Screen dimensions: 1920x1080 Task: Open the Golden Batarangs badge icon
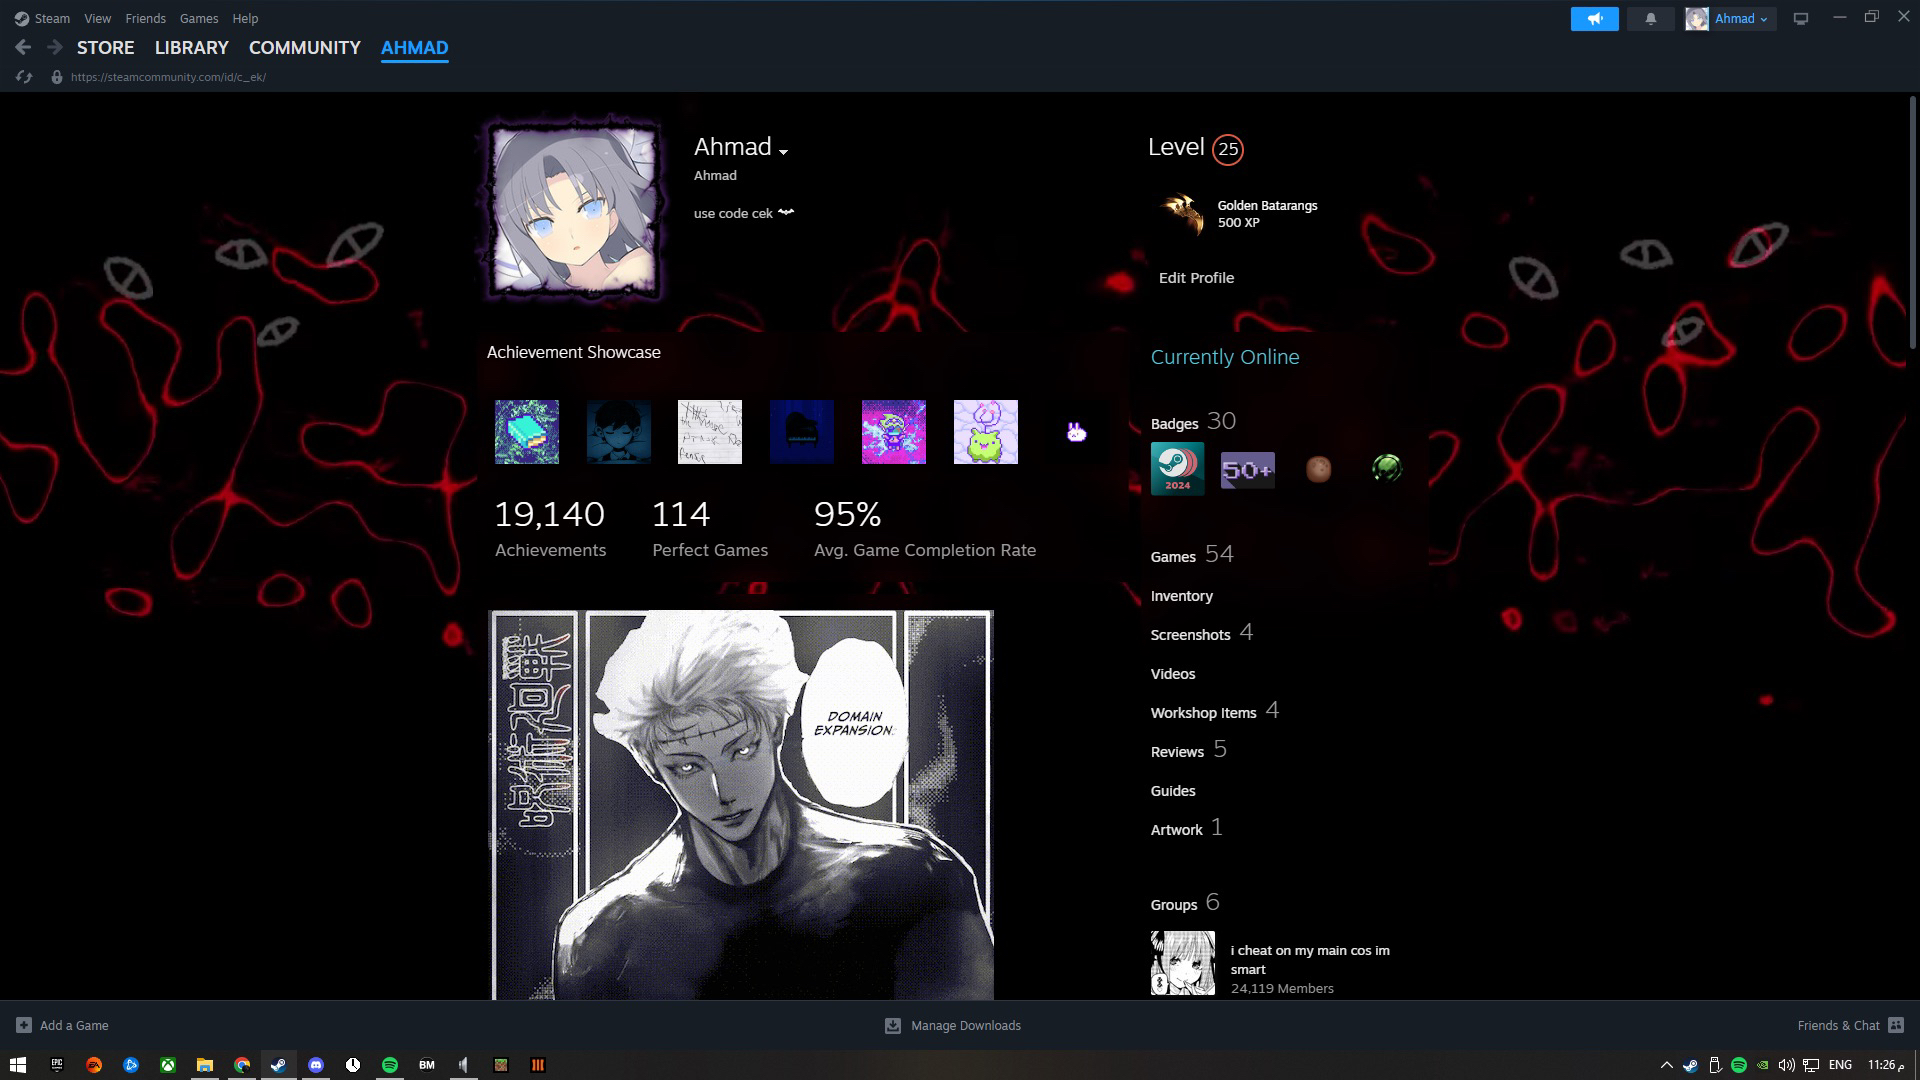coord(1183,214)
